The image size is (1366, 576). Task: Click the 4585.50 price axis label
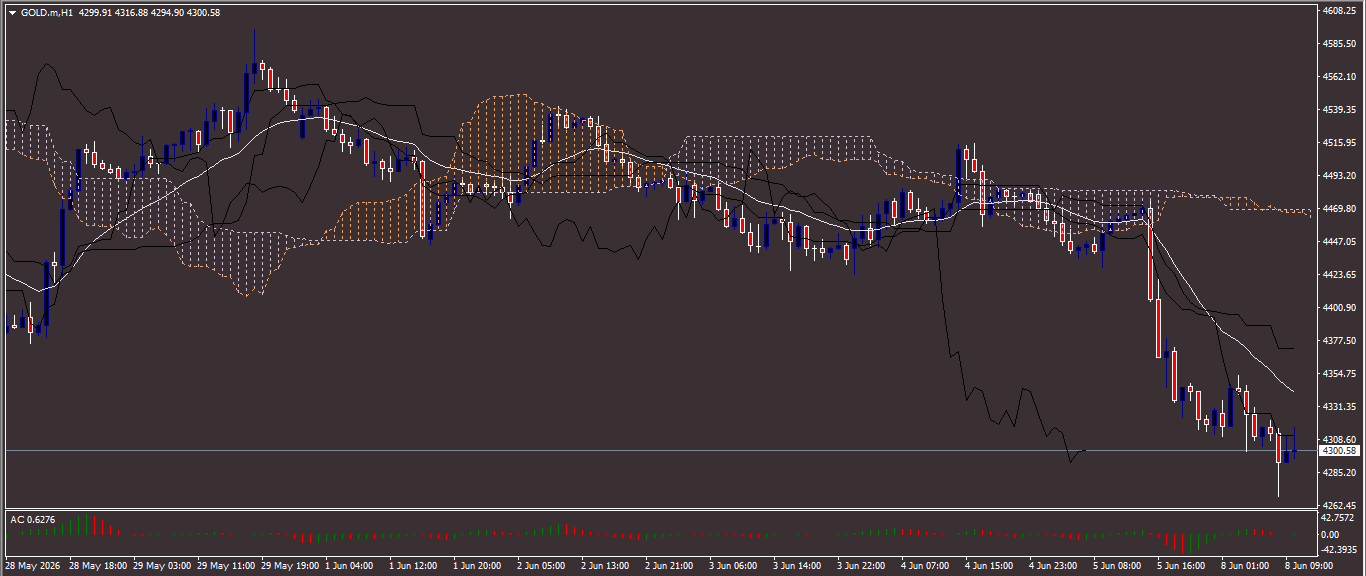coord(1337,44)
